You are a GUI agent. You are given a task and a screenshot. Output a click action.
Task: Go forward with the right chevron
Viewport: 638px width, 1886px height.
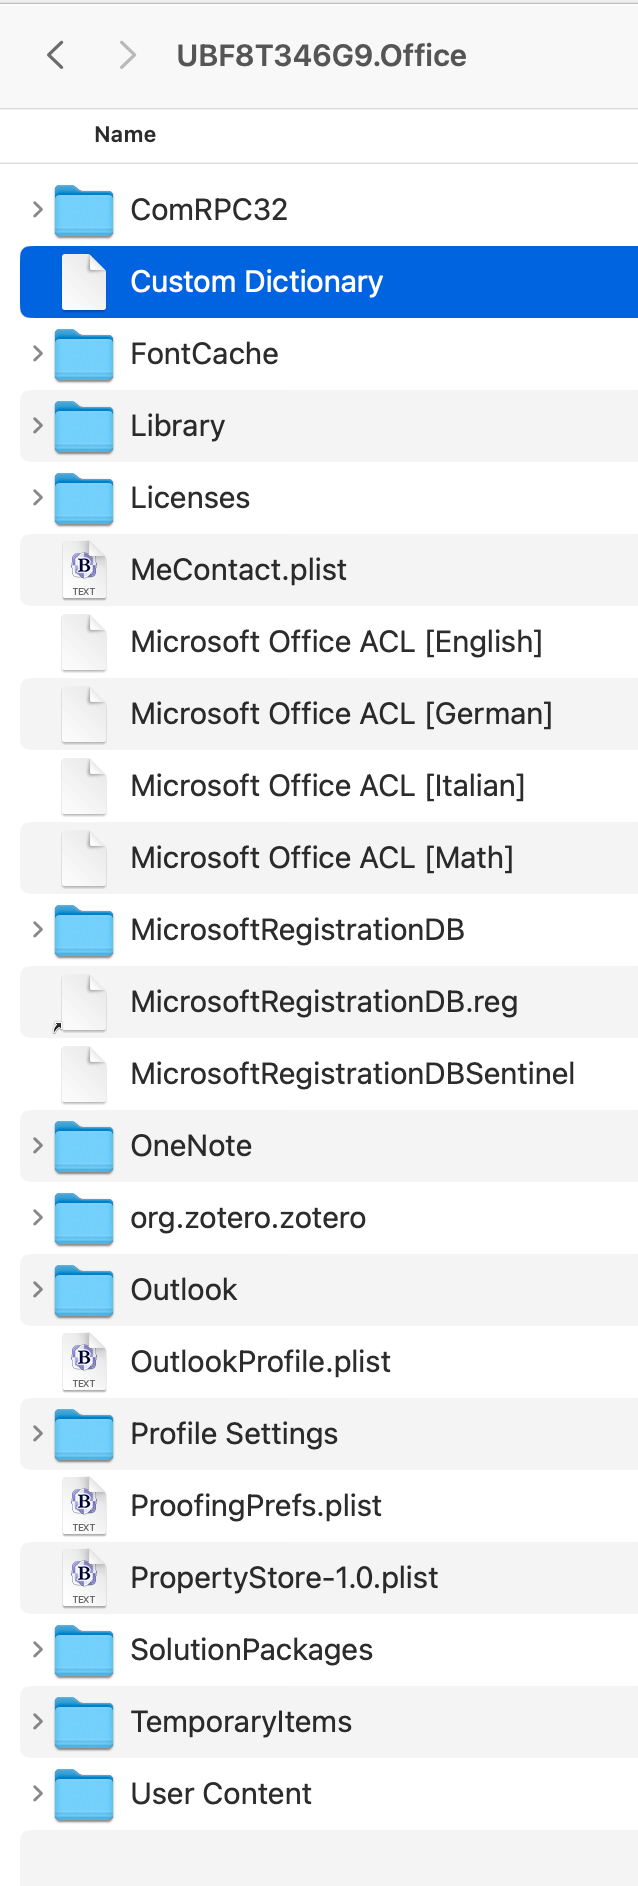click(x=127, y=55)
